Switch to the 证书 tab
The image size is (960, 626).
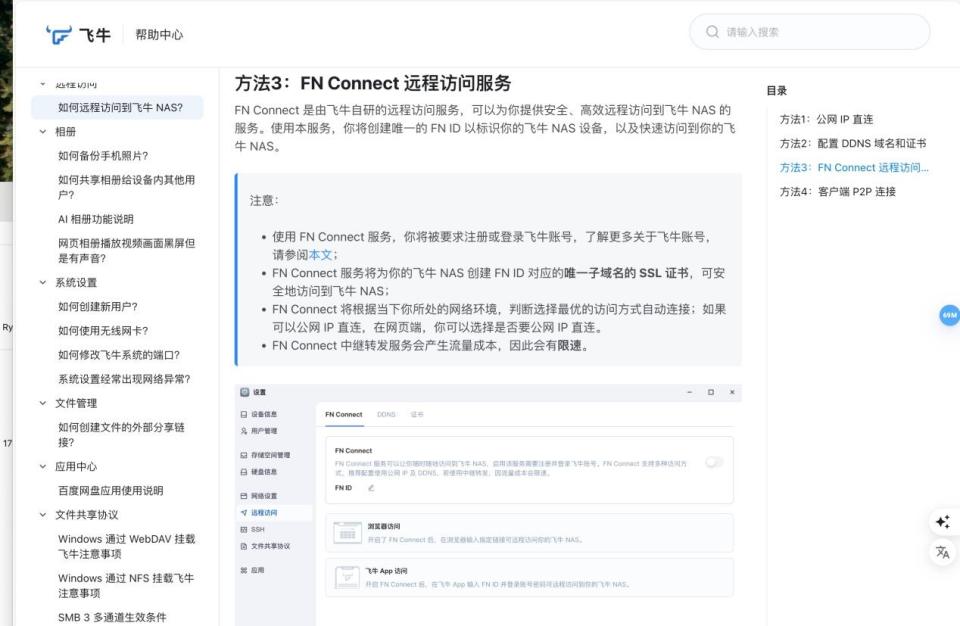pyautogui.click(x=416, y=414)
